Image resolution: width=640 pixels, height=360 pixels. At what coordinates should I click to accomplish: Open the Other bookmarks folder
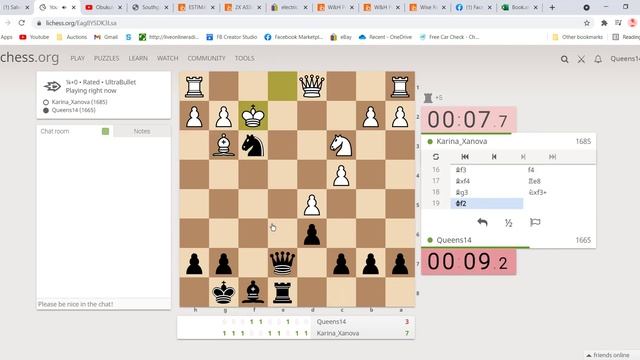click(x=577, y=37)
